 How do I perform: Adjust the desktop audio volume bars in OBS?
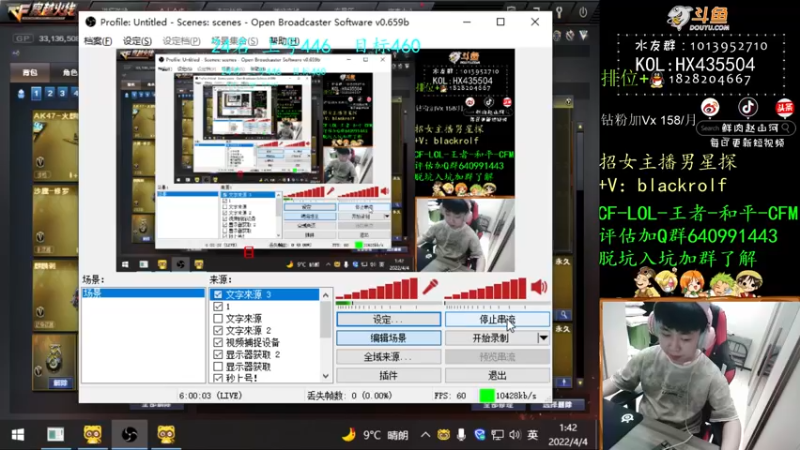[x=486, y=289]
